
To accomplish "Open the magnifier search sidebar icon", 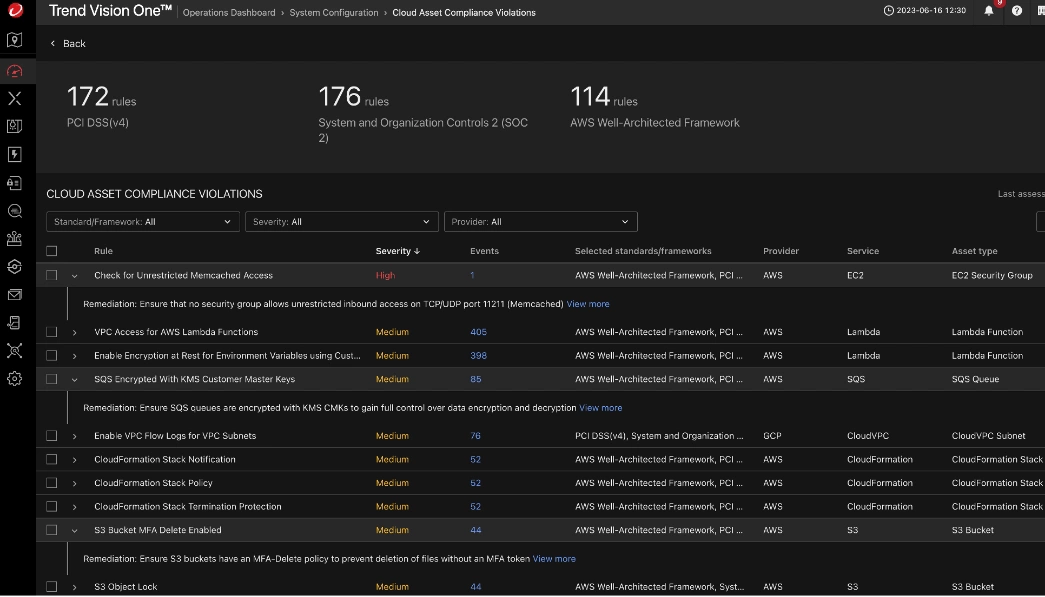I will point(15,211).
